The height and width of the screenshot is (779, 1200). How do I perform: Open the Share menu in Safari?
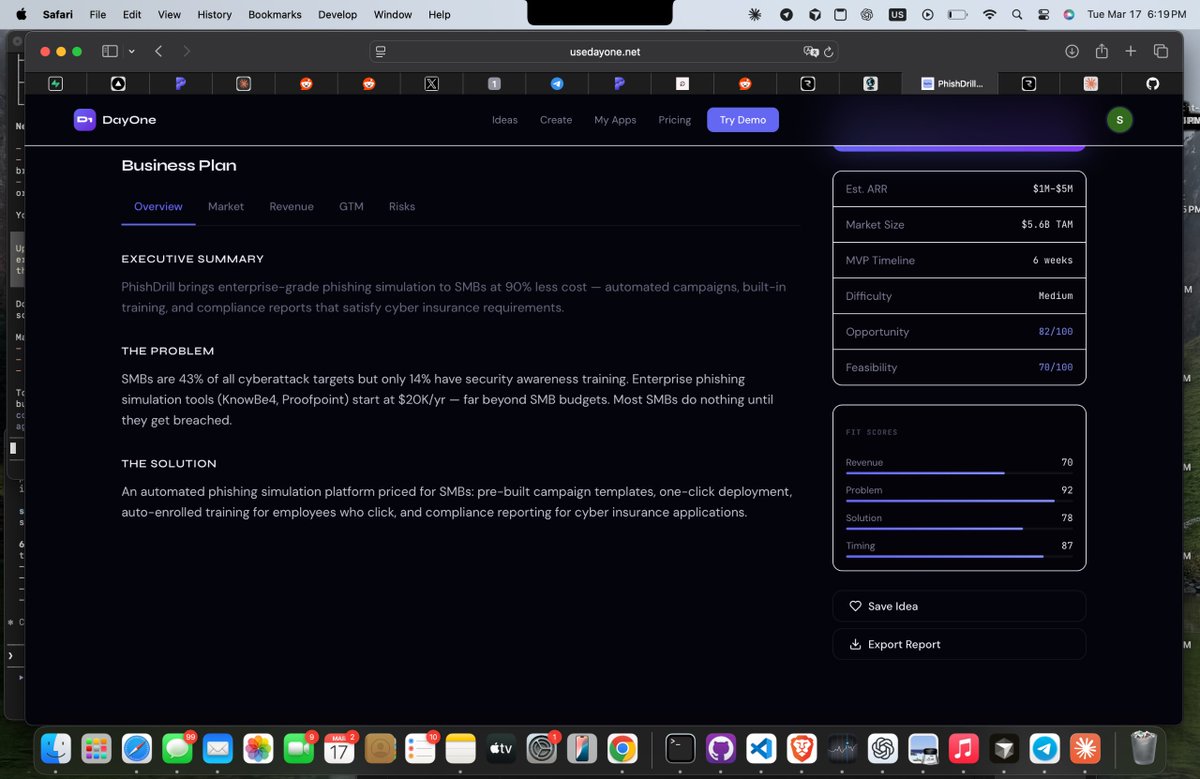1101,51
